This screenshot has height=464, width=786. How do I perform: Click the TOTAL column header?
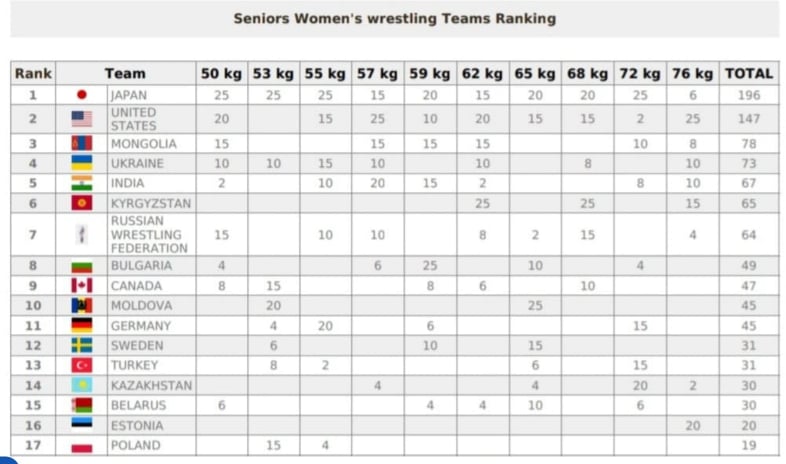(749, 74)
